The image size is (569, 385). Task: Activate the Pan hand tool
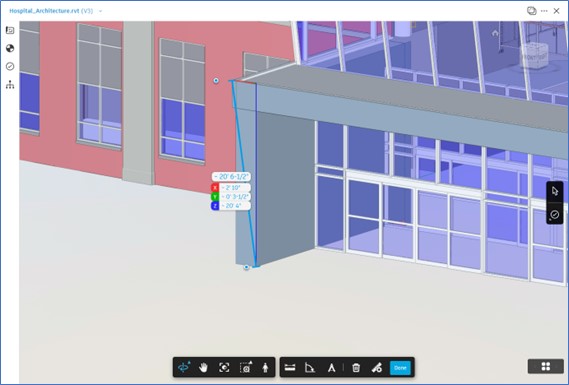[204, 368]
